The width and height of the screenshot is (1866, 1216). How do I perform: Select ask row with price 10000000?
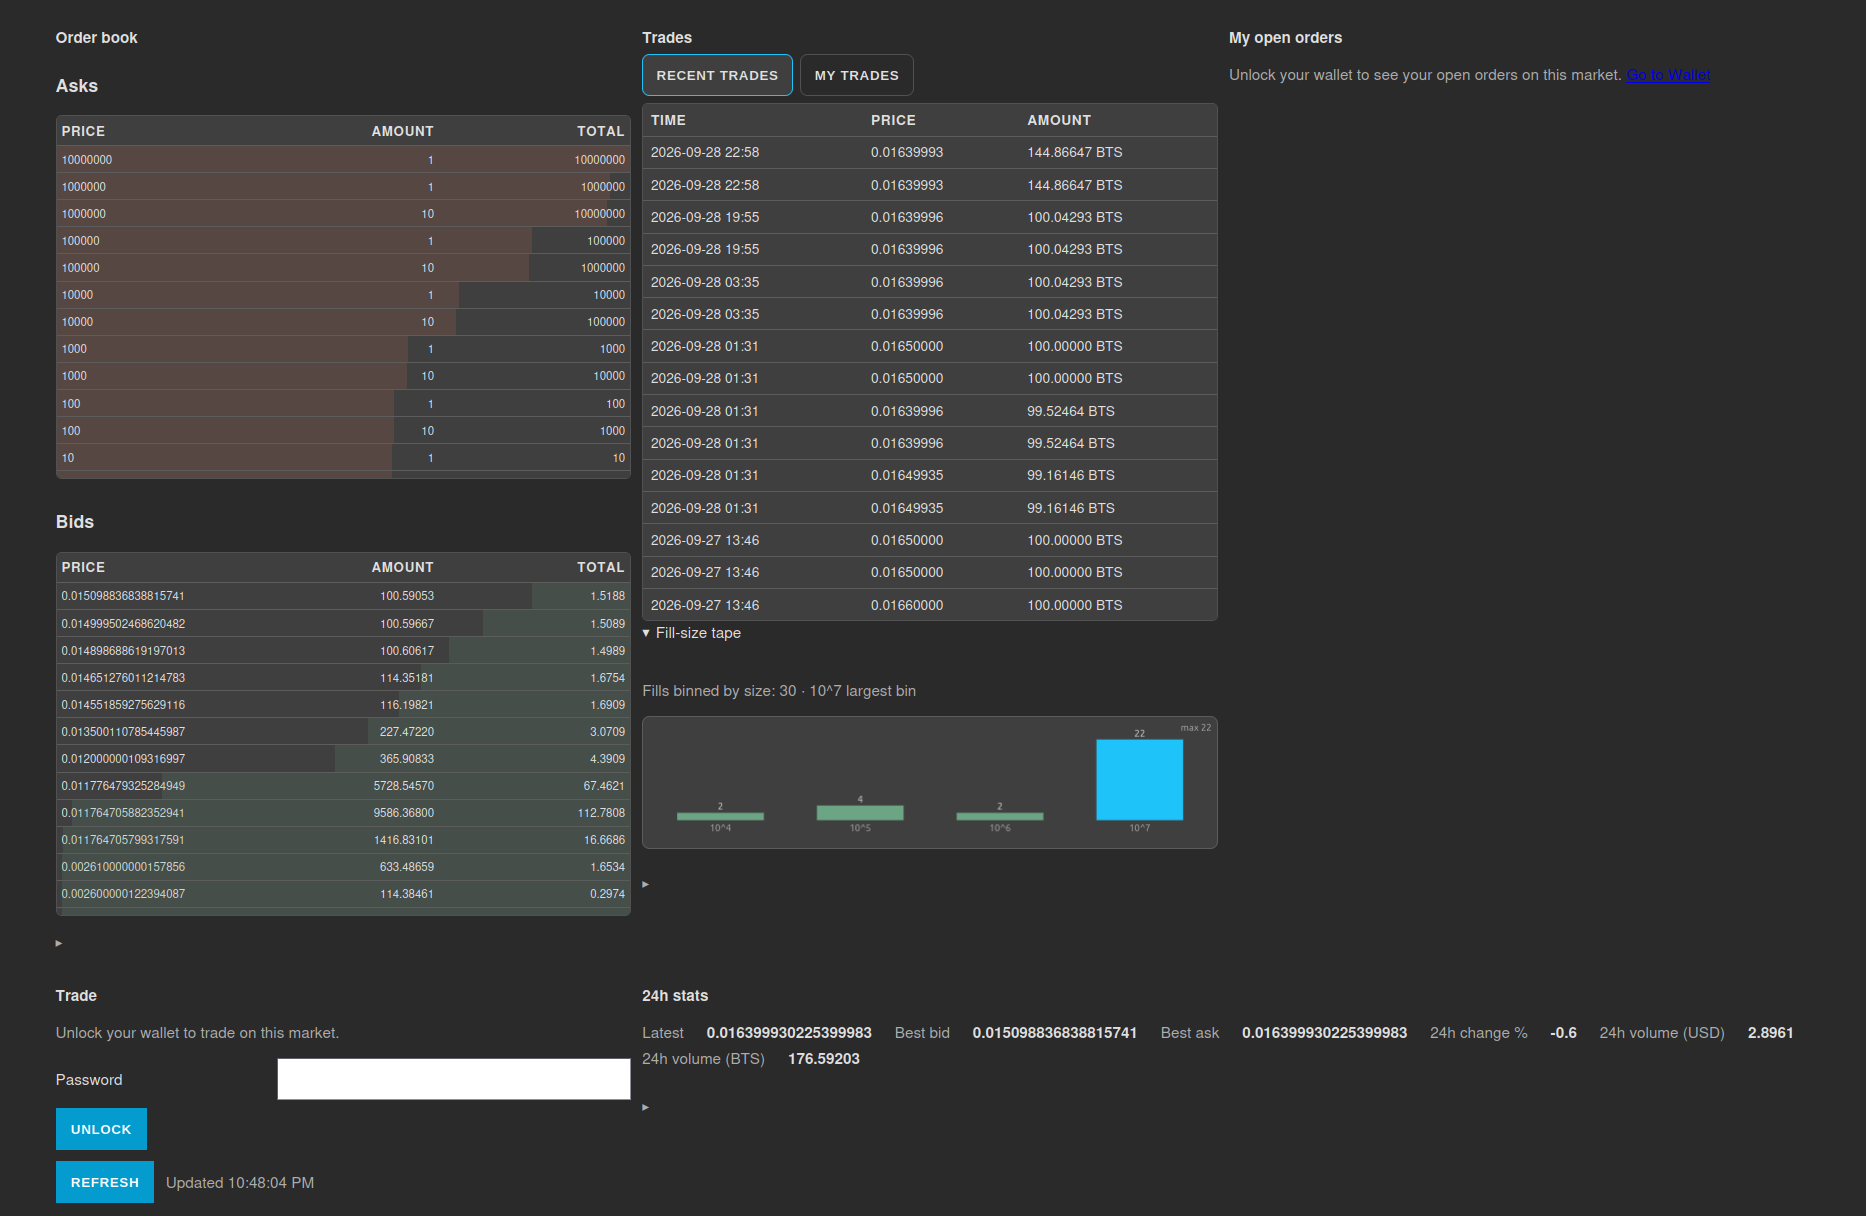tap(343, 160)
